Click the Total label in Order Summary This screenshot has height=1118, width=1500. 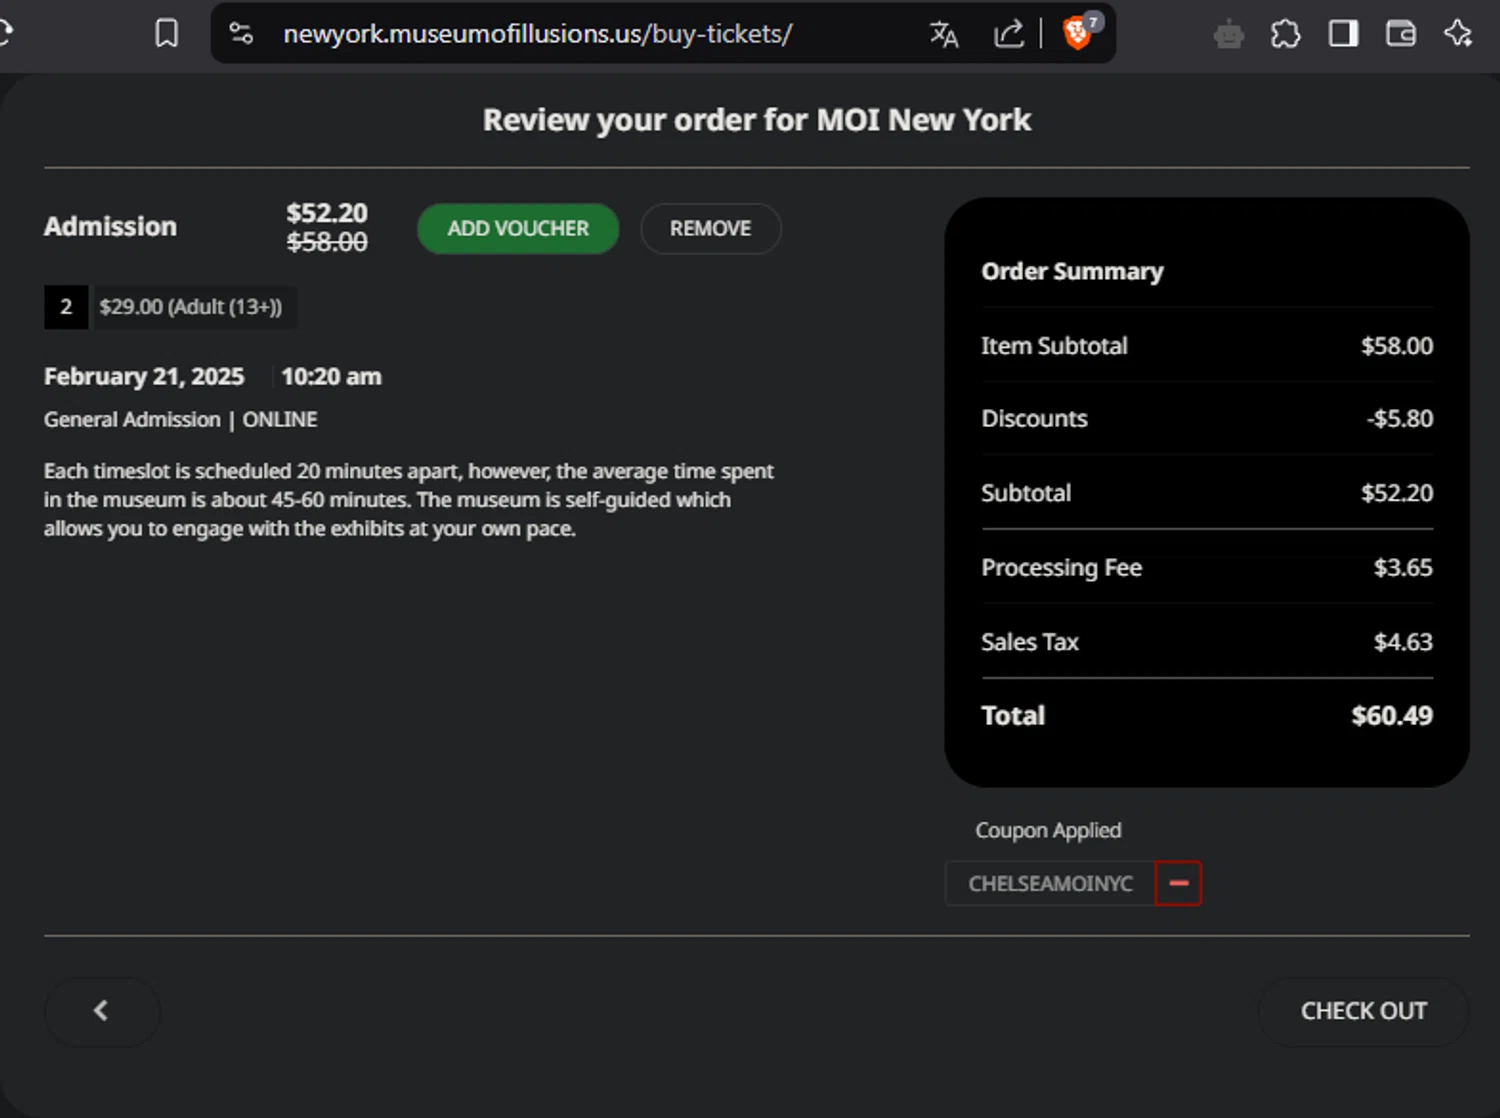point(1013,715)
